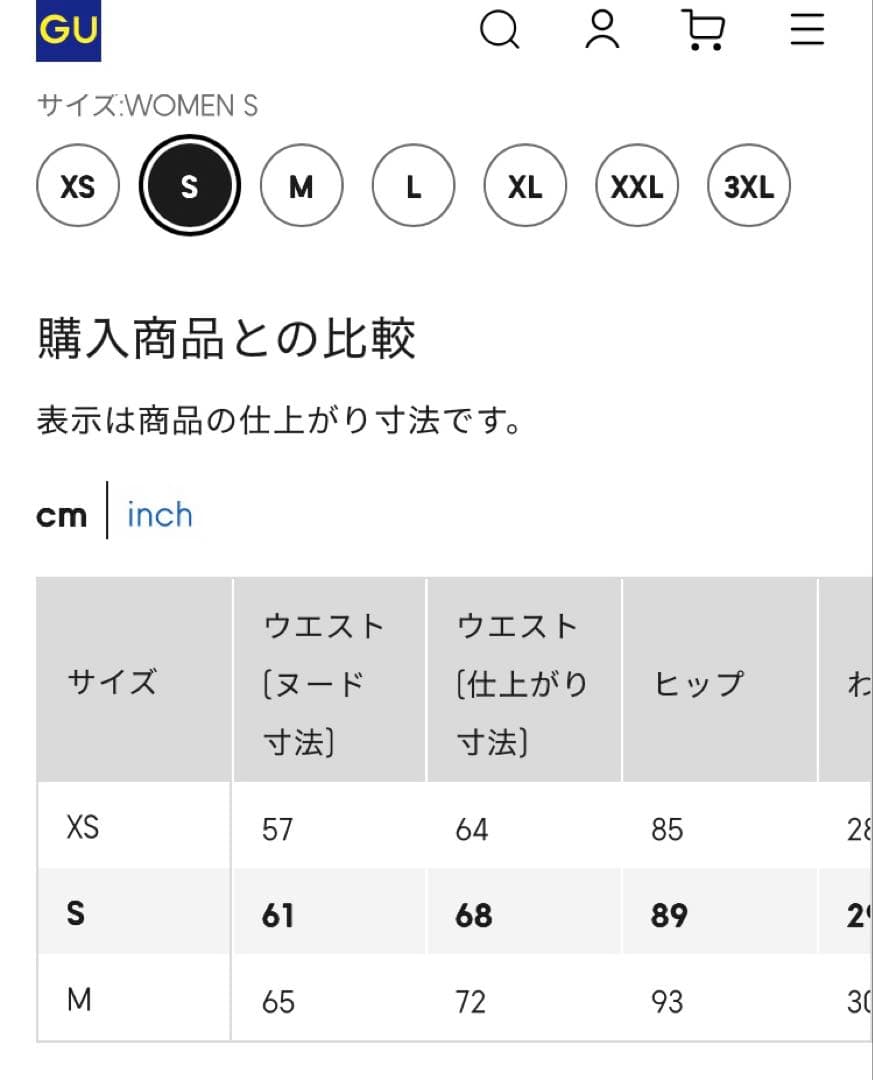Click the M row in size table
This screenshot has width=873, height=1080.
(455, 998)
